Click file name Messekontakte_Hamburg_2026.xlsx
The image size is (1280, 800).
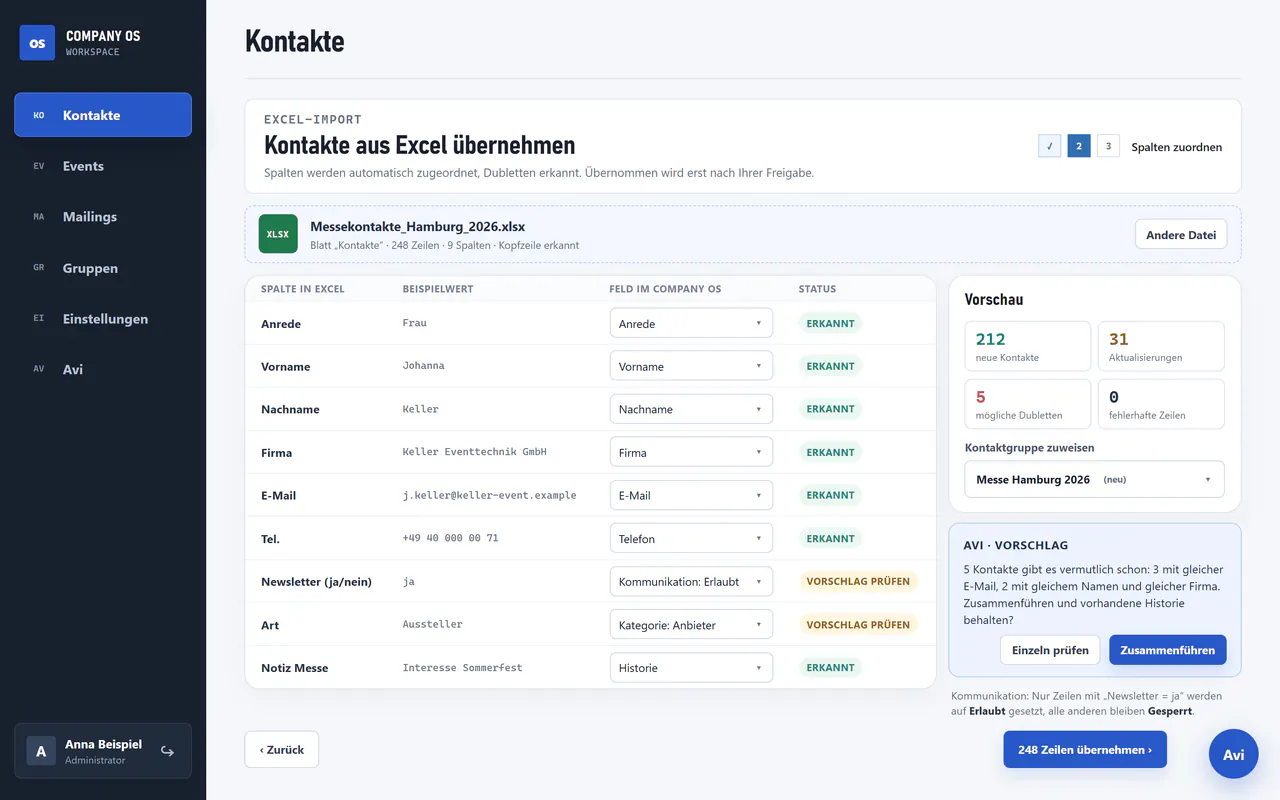click(x=417, y=226)
